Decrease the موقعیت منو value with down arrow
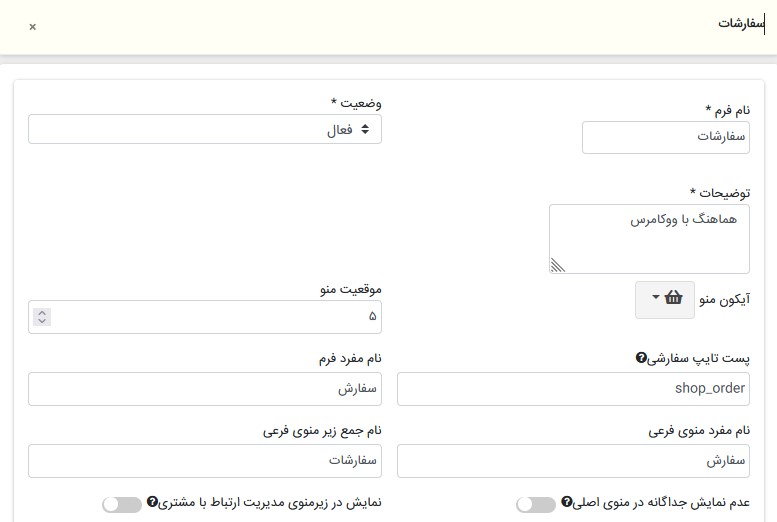This screenshot has height=522, width=777. click(41, 322)
